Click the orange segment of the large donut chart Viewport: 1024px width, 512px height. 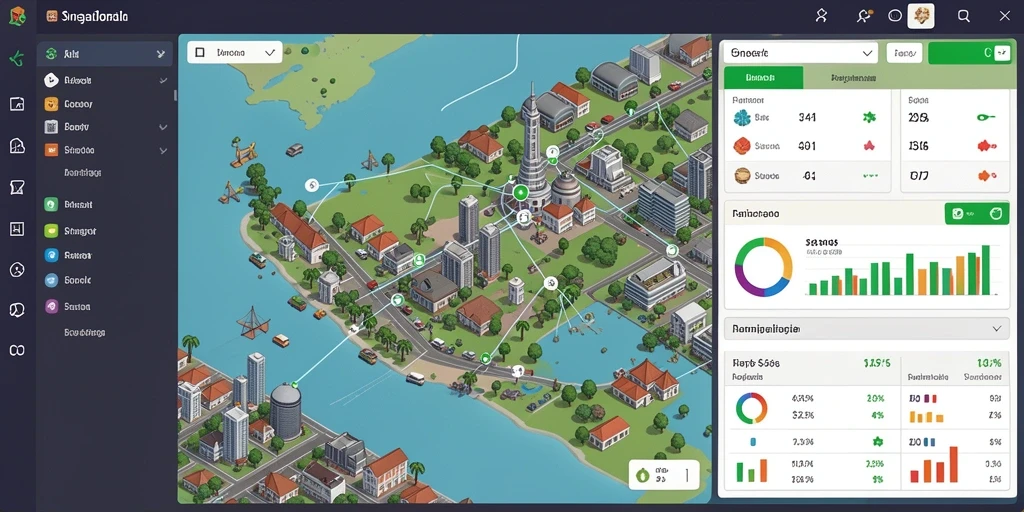point(784,259)
